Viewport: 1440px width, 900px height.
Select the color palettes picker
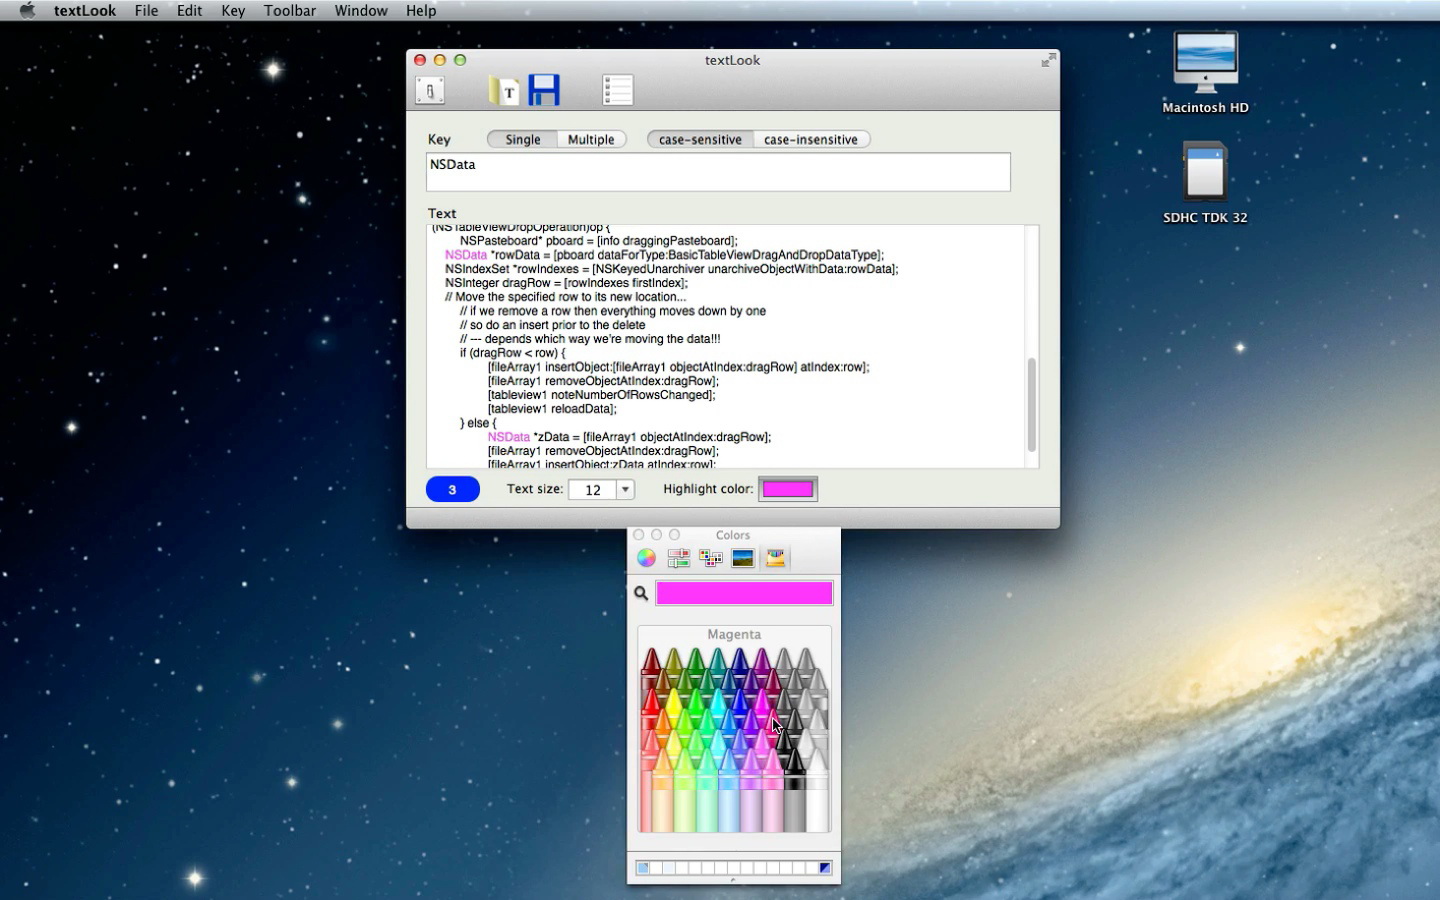click(711, 558)
